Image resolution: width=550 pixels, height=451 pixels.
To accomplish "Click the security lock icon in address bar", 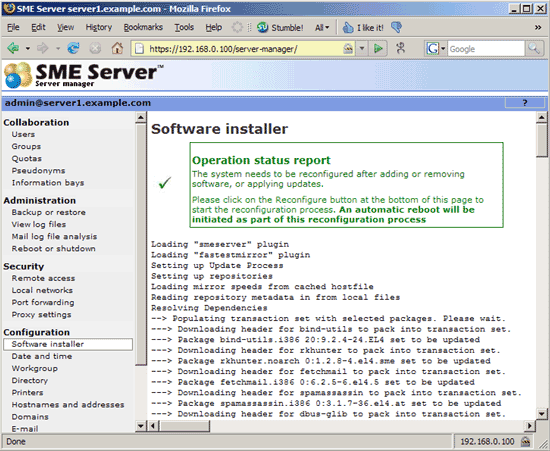I will [348, 48].
